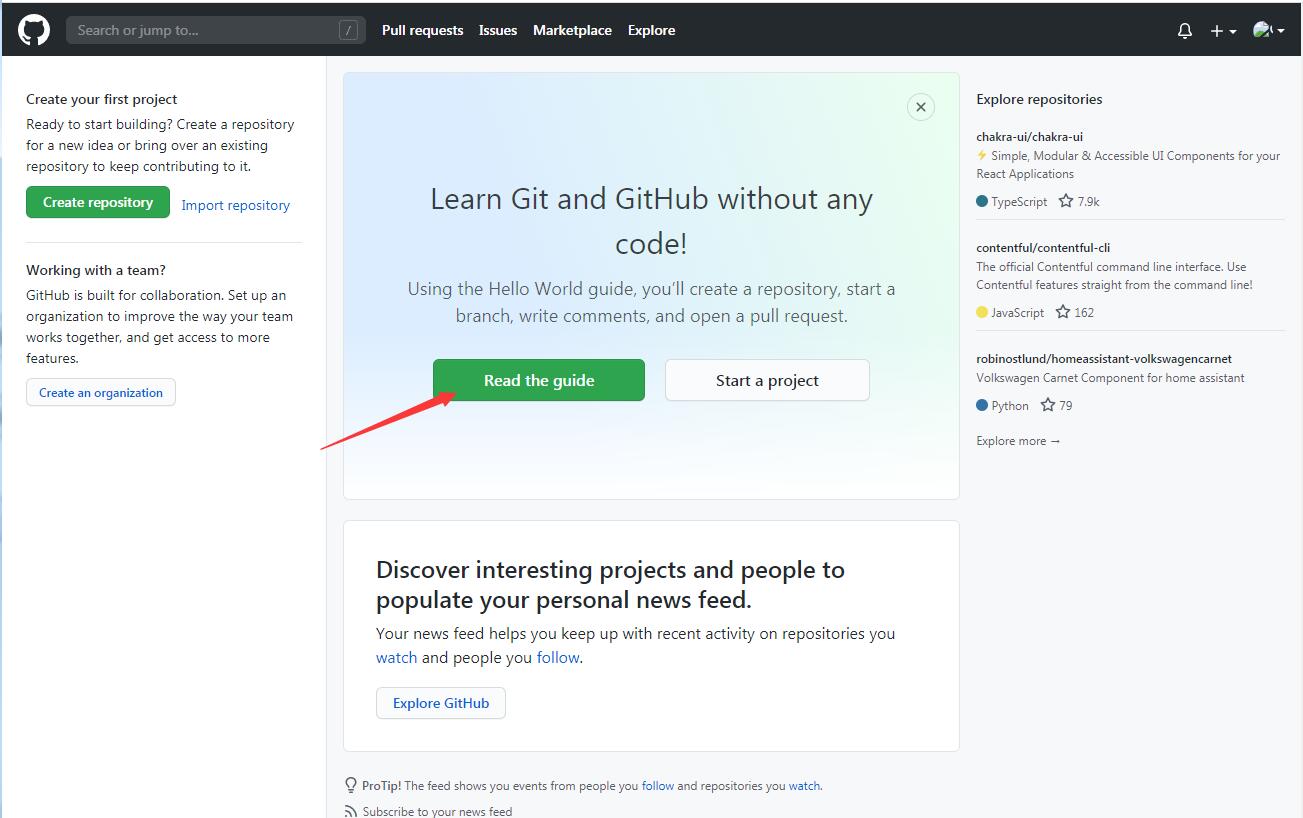Screen dimensions: 1303x818
Task: Click the Explore GitHub button
Action: (441, 703)
